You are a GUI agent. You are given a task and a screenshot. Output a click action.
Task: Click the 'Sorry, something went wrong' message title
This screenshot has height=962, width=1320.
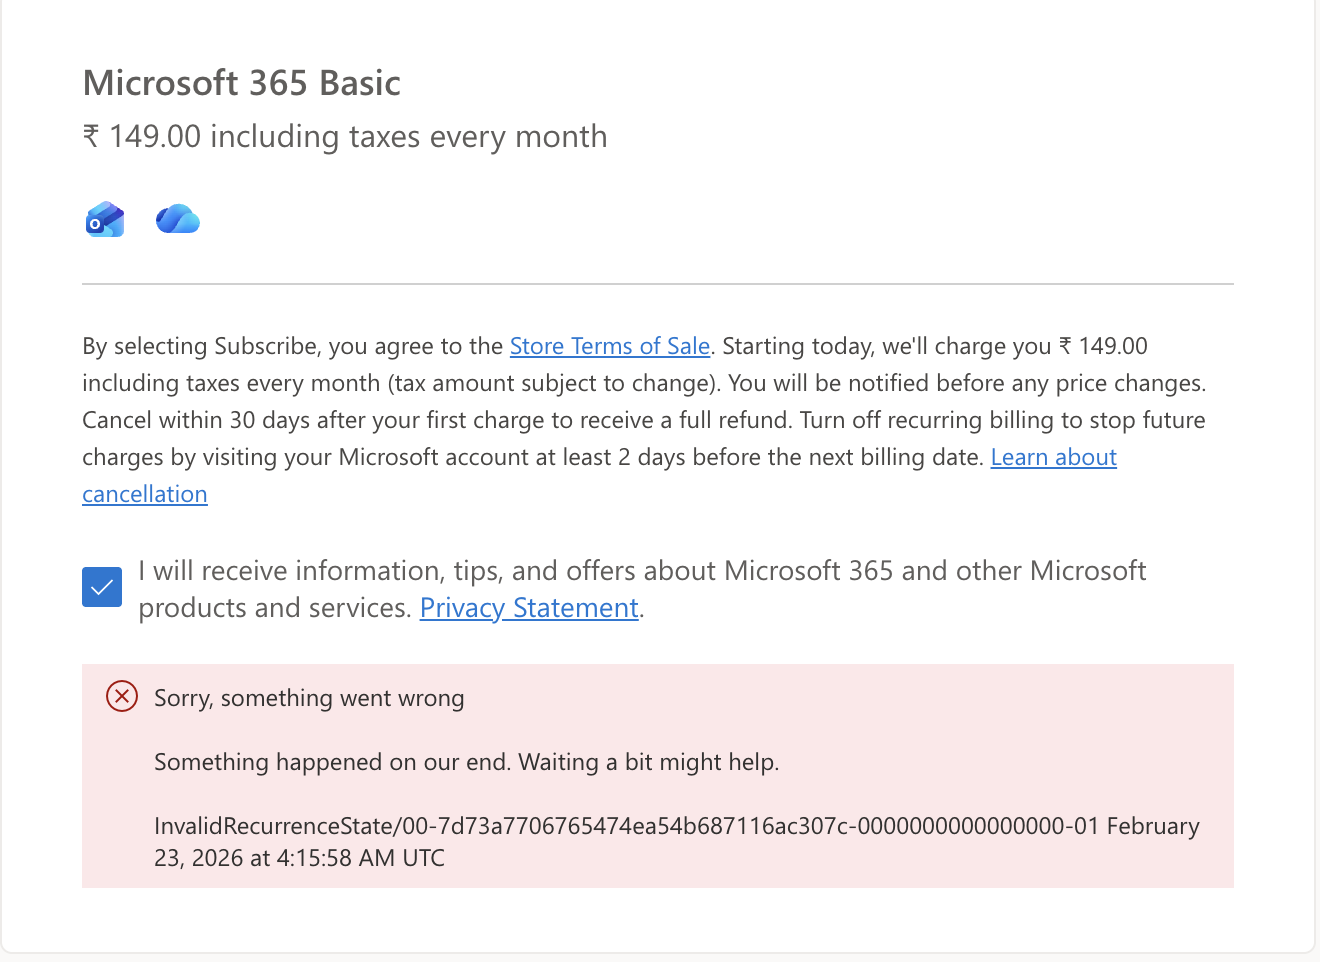[x=309, y=698]
